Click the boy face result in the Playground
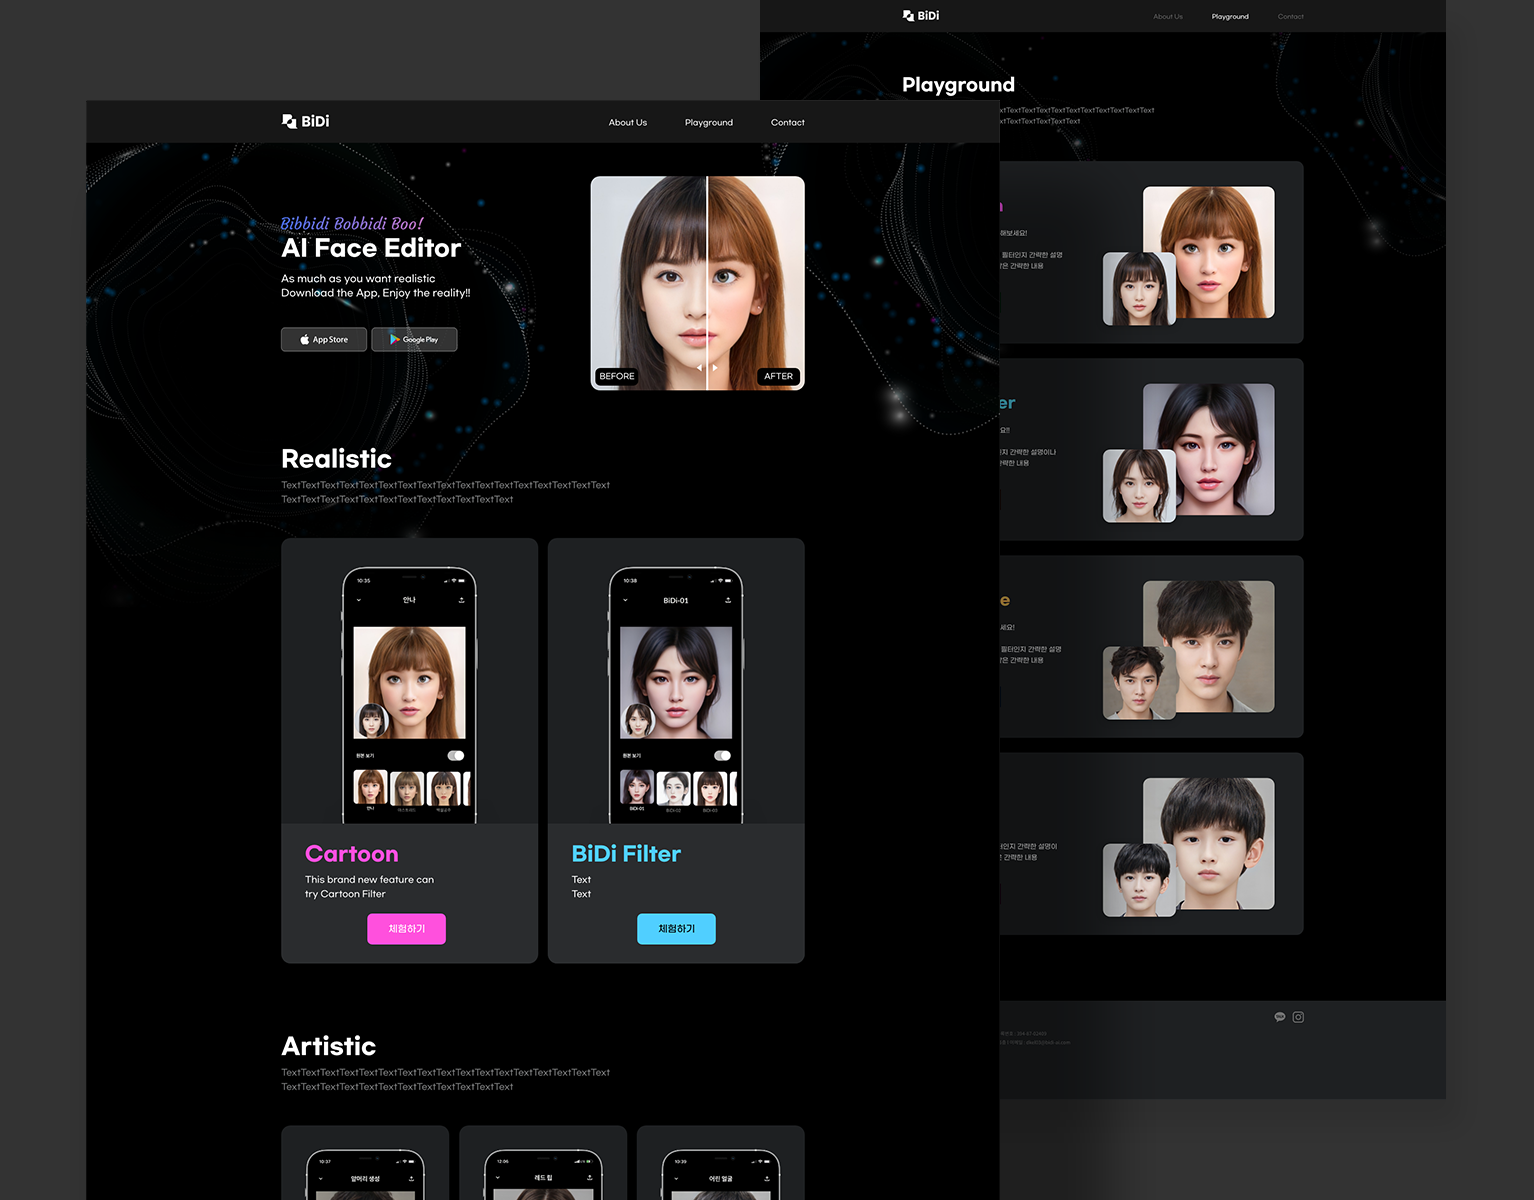 coord(1209,843)
